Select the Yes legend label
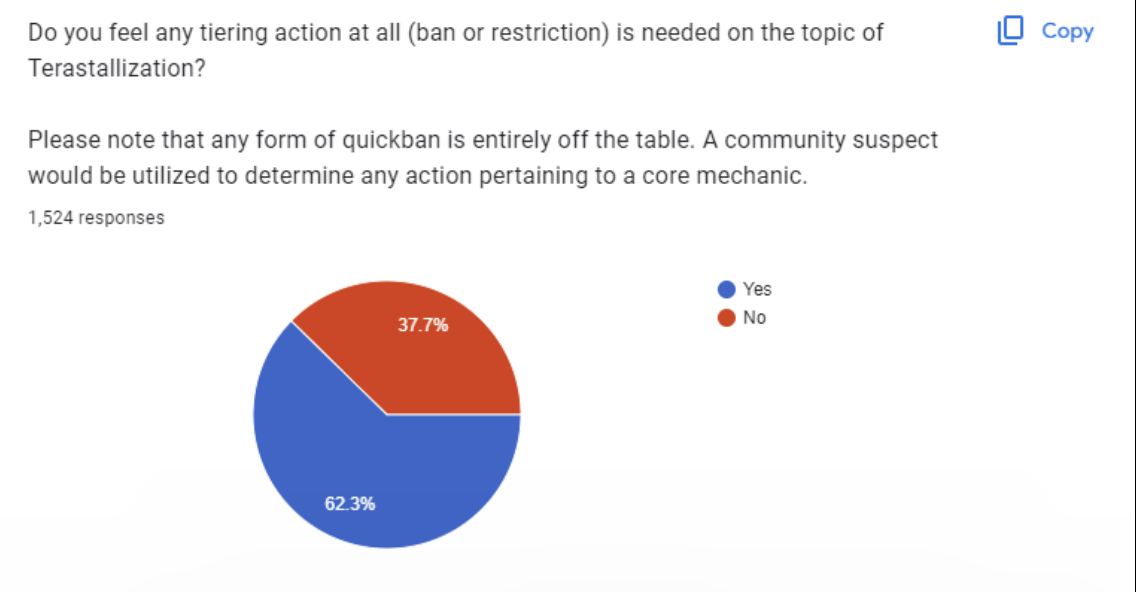The width and height of the screenshot is (1136, 592). coord(757,289)
